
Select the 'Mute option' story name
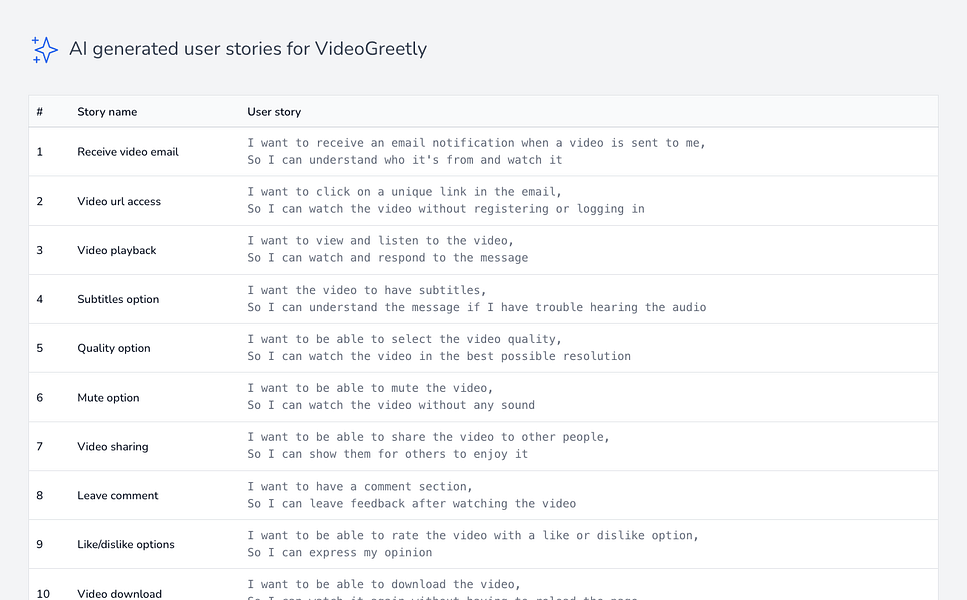pyautogui.click(x=108, y=398)
